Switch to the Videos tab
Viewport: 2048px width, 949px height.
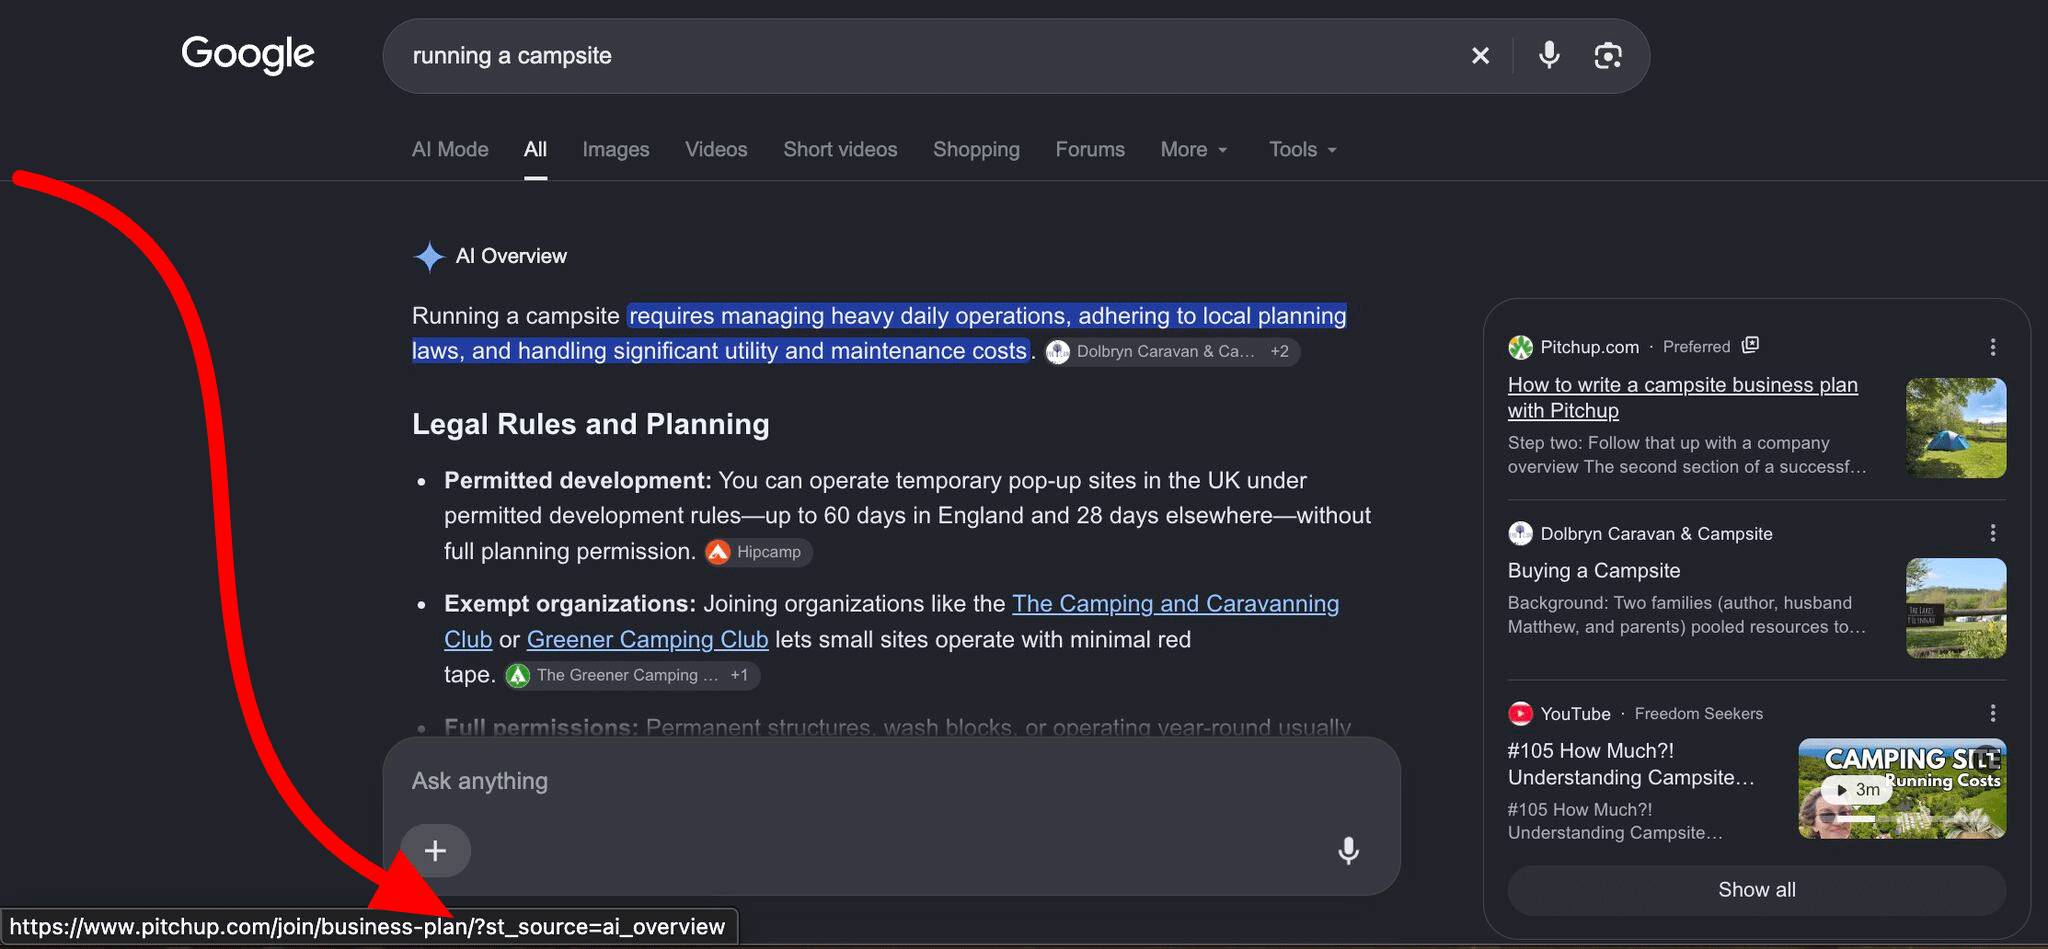(716, 150)
